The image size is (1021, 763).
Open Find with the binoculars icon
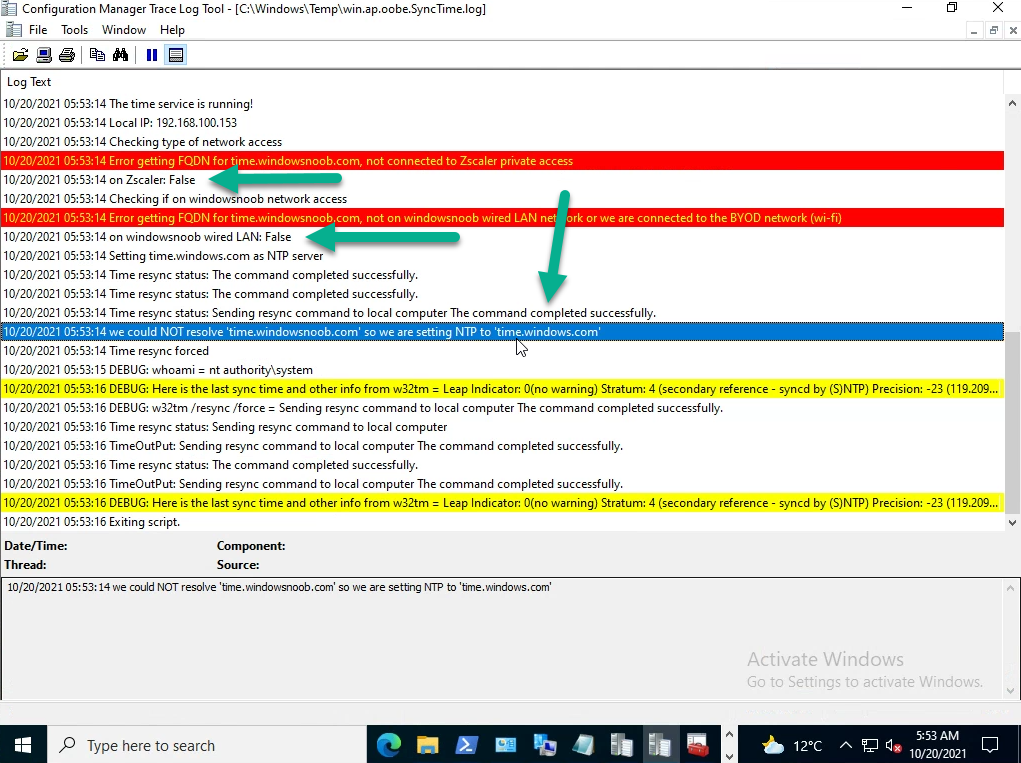point(120,55)
